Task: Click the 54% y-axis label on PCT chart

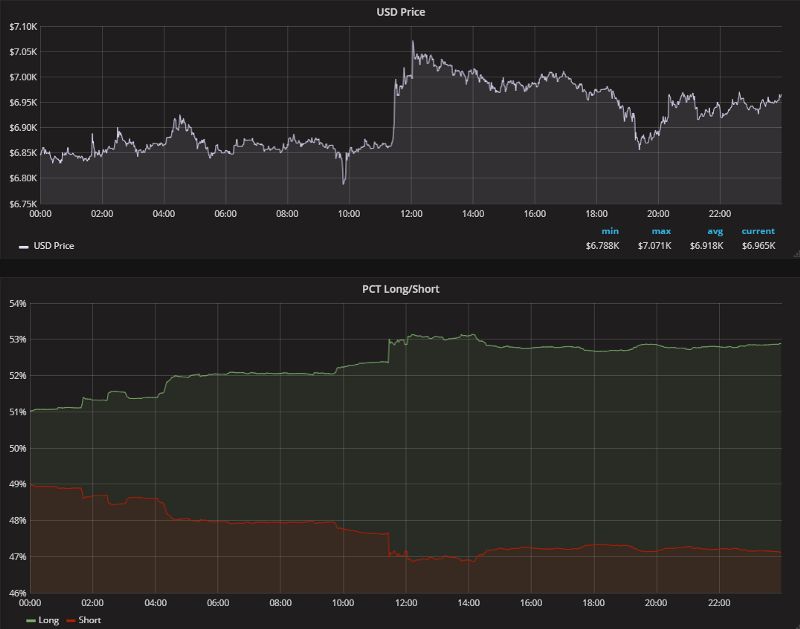Action: click(16, 303)
